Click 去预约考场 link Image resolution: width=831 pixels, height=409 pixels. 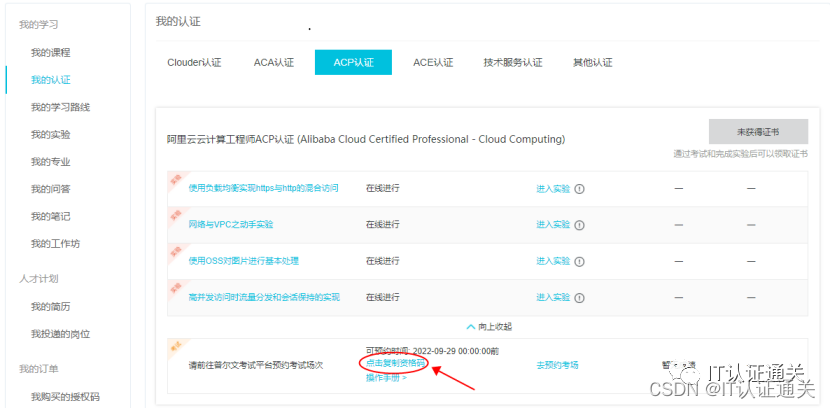pyautogui.click(x=557, y=365)
